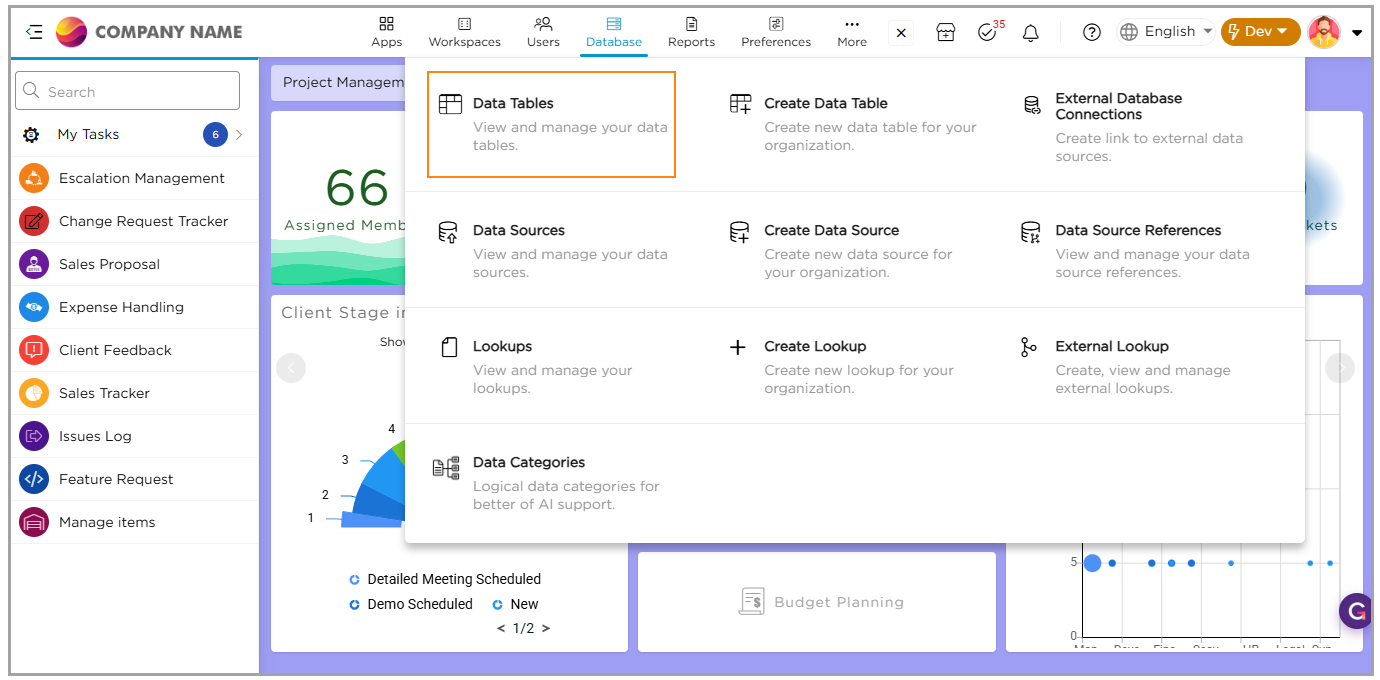Screen dimensions: 1380x680
Task: Click the Escalation Management sidebar icon
Action: click(34, 178)
